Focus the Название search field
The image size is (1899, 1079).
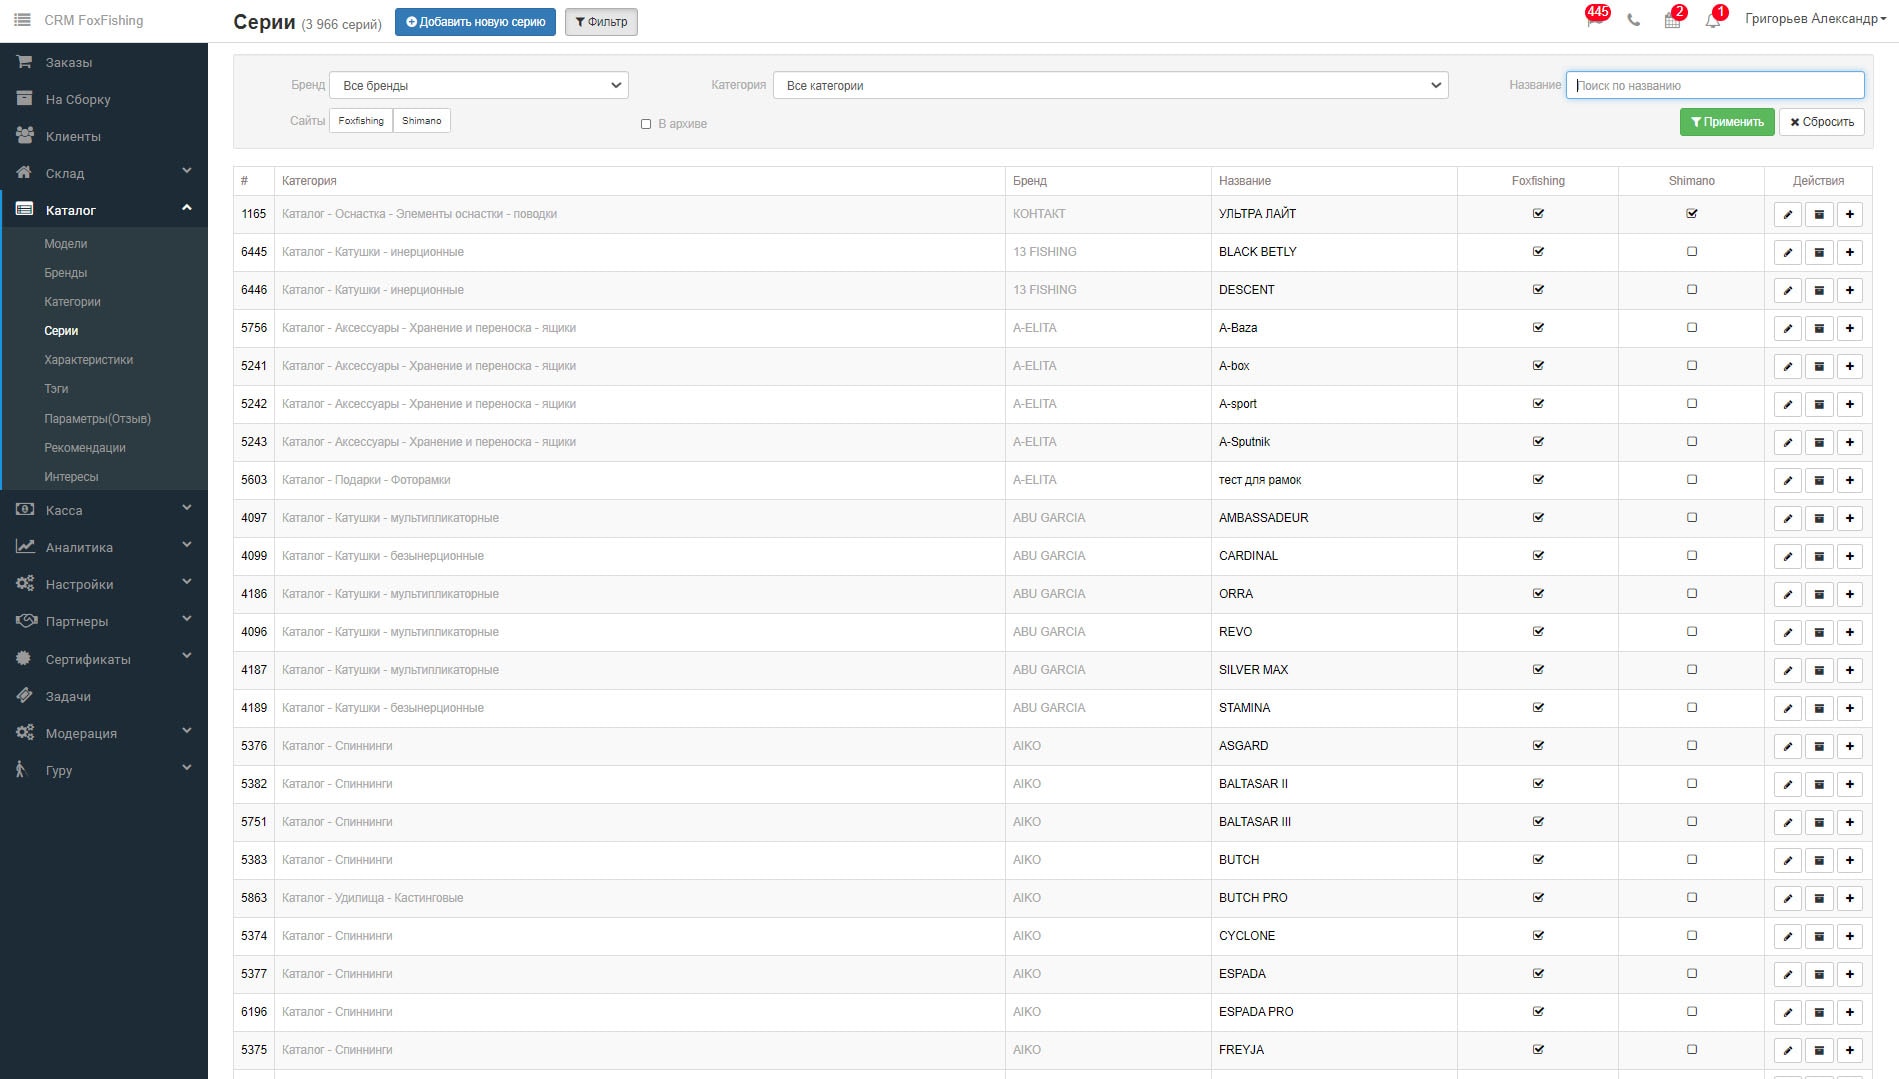[x=1715, y=85]
